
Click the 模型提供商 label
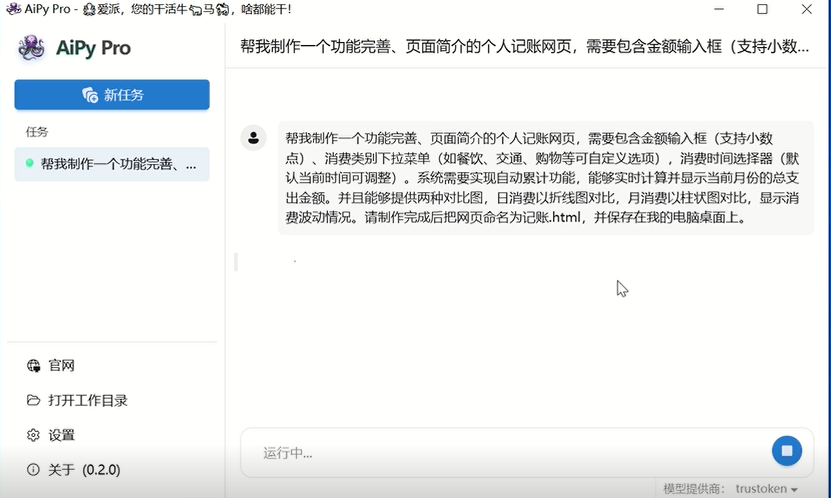pos(696,488)
